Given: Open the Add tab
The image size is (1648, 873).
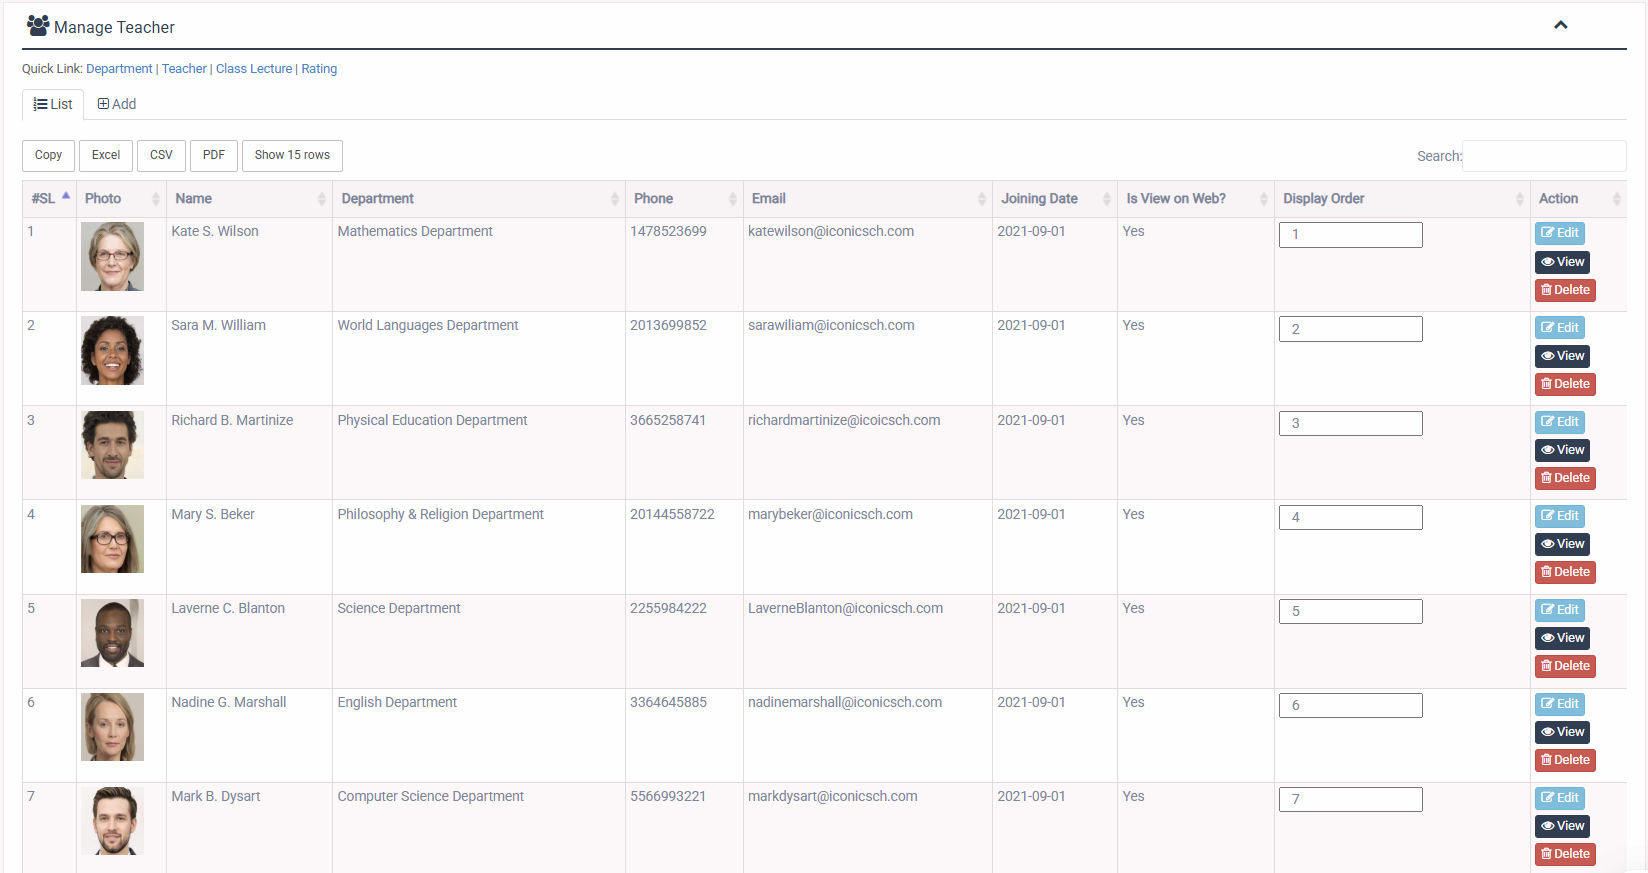Looking at the screenshot, I should [x=117, y=104].
